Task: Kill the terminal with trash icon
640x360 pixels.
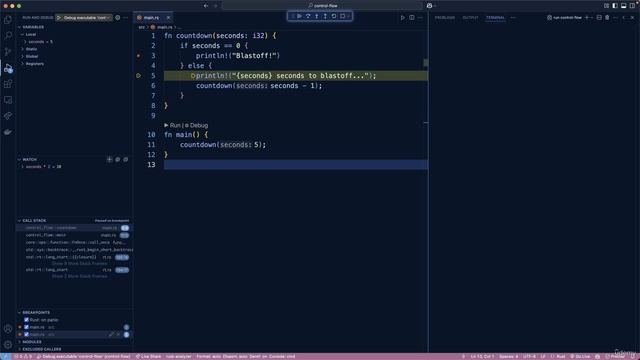Action: click(607, 18)
